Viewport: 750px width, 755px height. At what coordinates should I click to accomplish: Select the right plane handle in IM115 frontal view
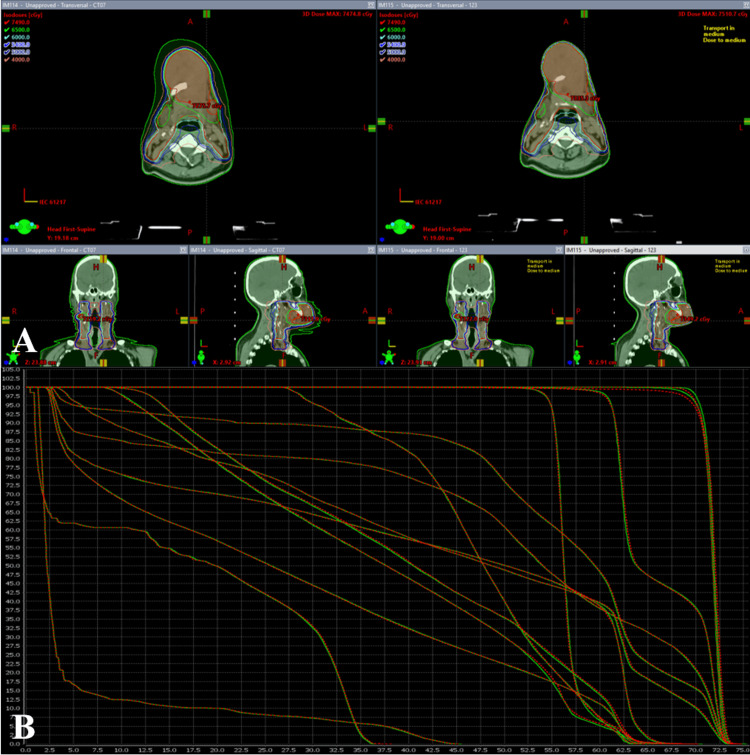(559, 320)
